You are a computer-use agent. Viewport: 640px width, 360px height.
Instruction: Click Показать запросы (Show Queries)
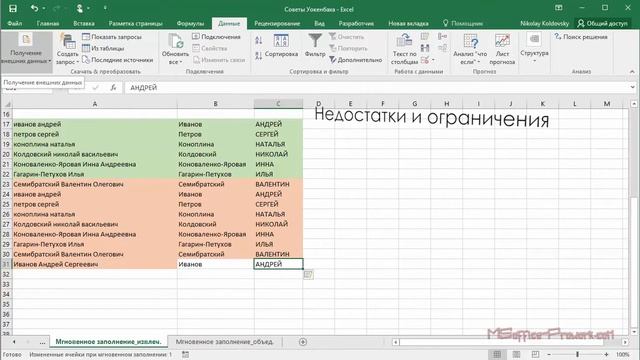[x=112, y=37]
